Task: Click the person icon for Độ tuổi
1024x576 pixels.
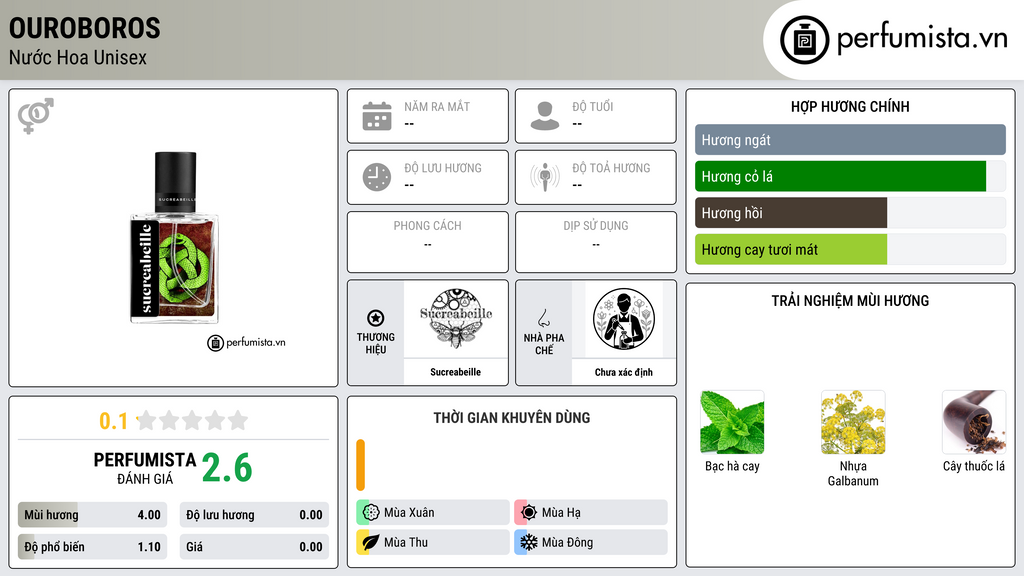Action: tap(545, 116)
